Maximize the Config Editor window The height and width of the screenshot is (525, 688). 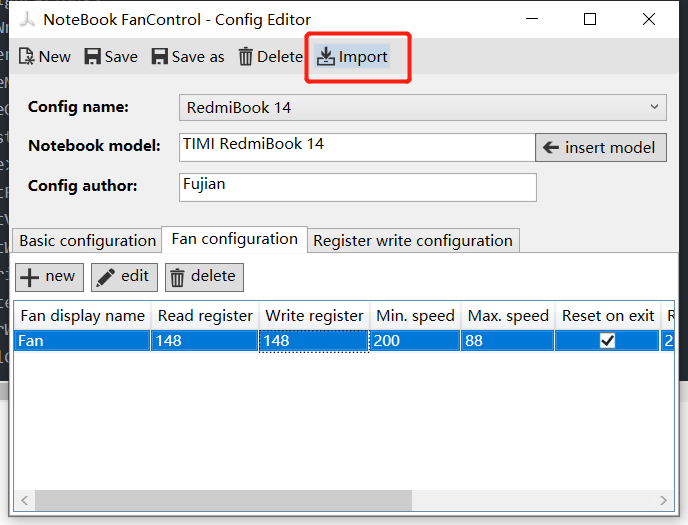click(x=590, y=19)
